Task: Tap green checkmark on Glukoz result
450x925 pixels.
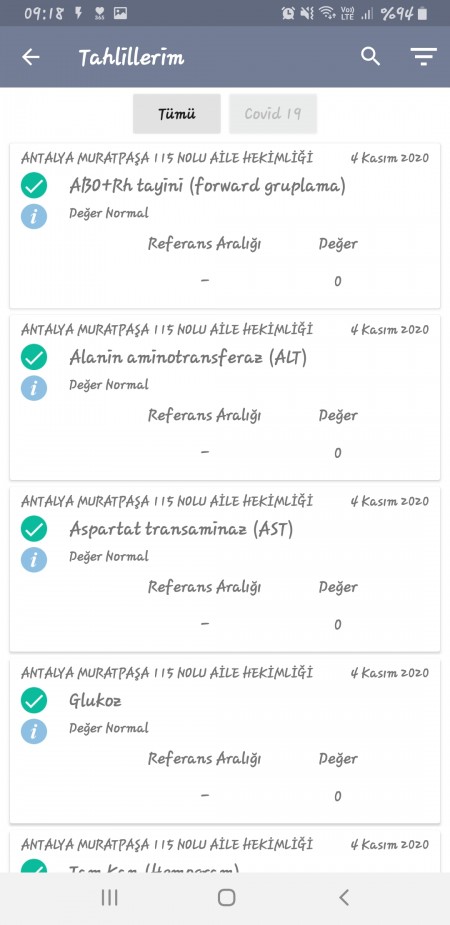Action: click(x=34, y=701)
